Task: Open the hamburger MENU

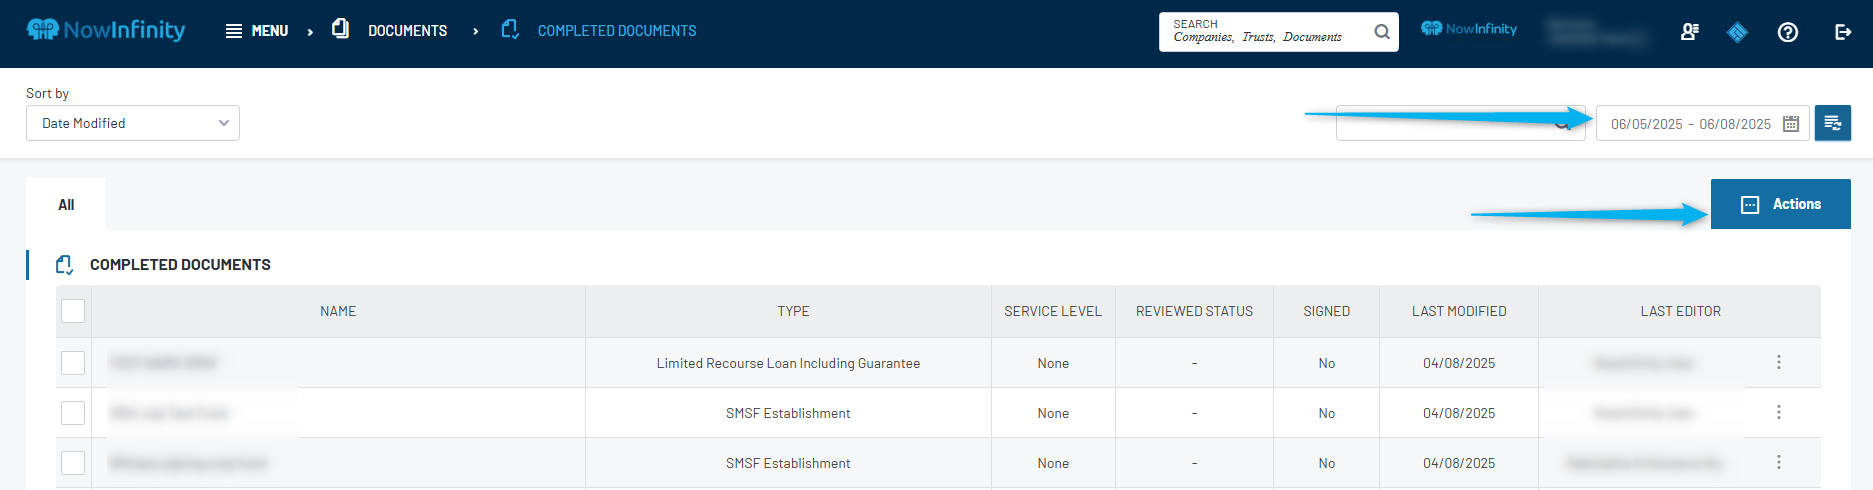Action: click(257, 31)
